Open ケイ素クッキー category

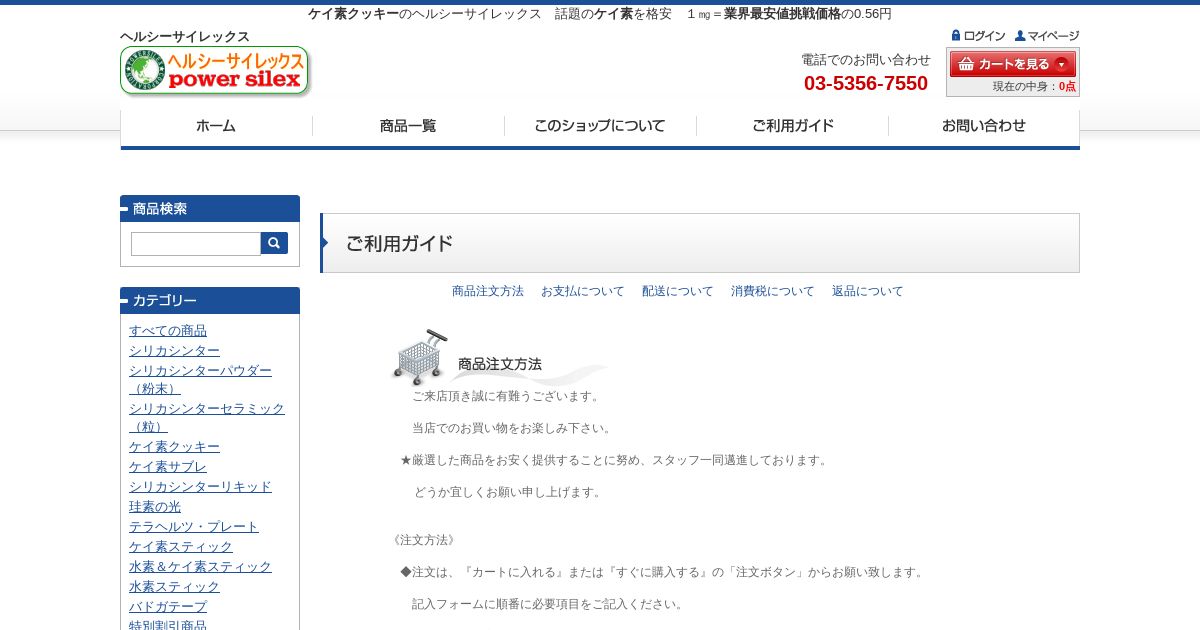point(174,447)
